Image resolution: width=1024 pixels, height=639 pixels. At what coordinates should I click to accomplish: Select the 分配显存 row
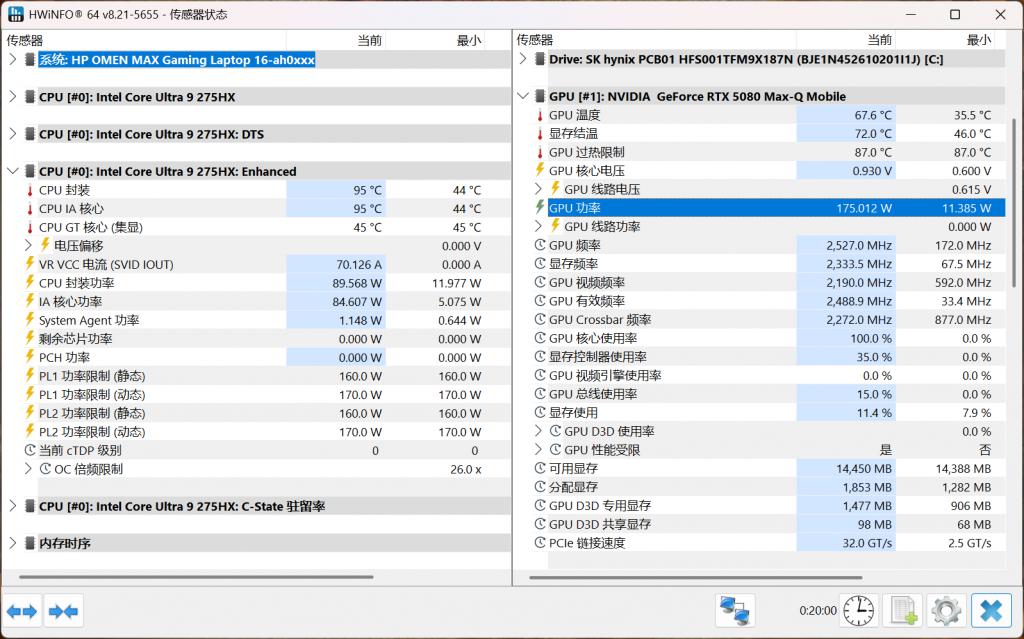(x=769, y=487)
